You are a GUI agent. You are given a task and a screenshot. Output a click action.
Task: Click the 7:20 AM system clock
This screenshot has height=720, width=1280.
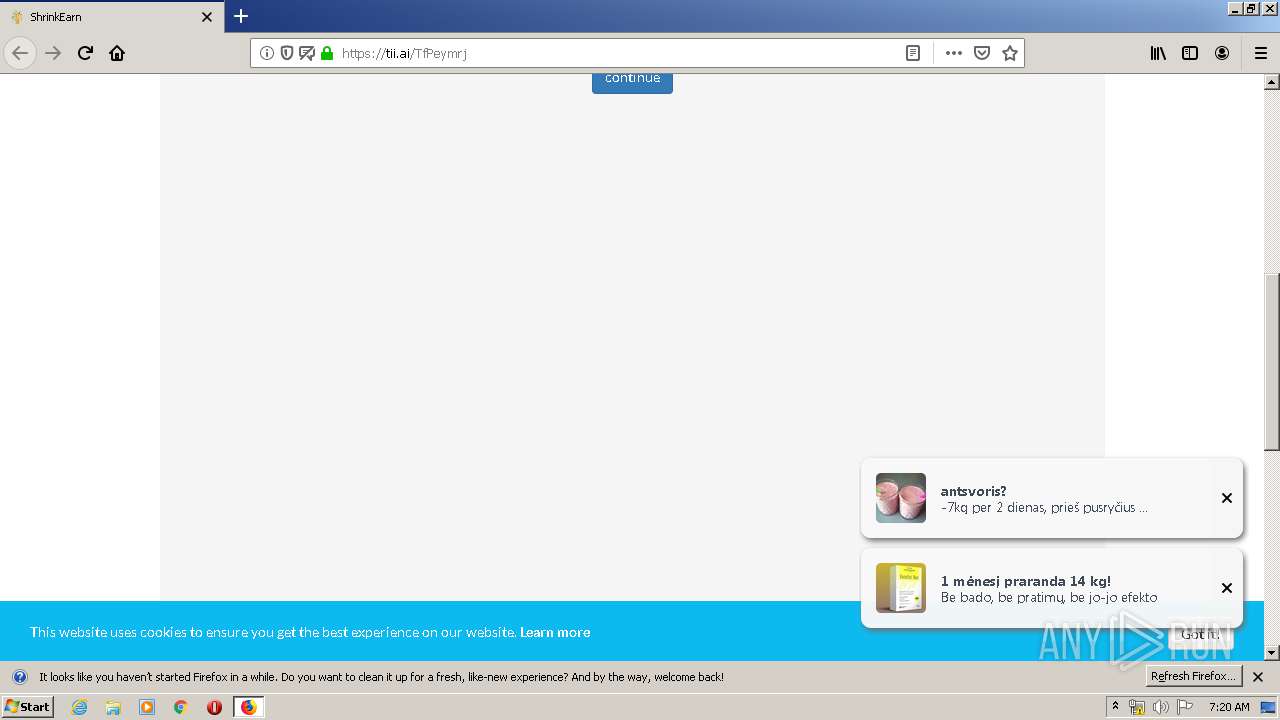[1229, 707]
